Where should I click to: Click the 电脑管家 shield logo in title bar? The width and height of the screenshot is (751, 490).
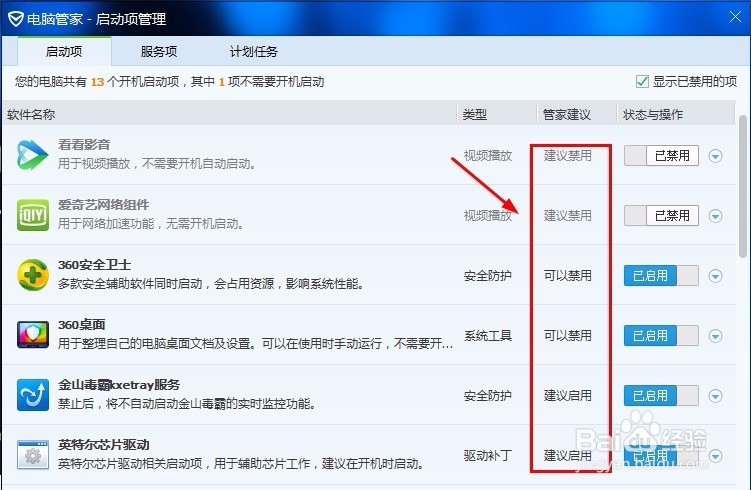click(15, 19)
